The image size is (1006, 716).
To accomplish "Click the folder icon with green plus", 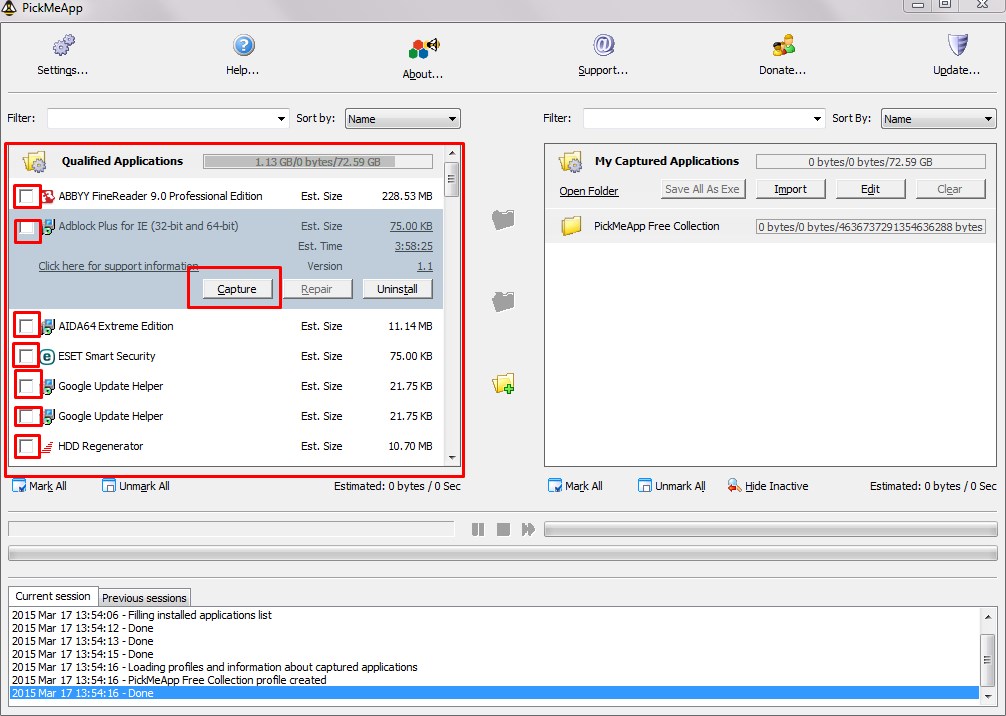I will 504,383.
